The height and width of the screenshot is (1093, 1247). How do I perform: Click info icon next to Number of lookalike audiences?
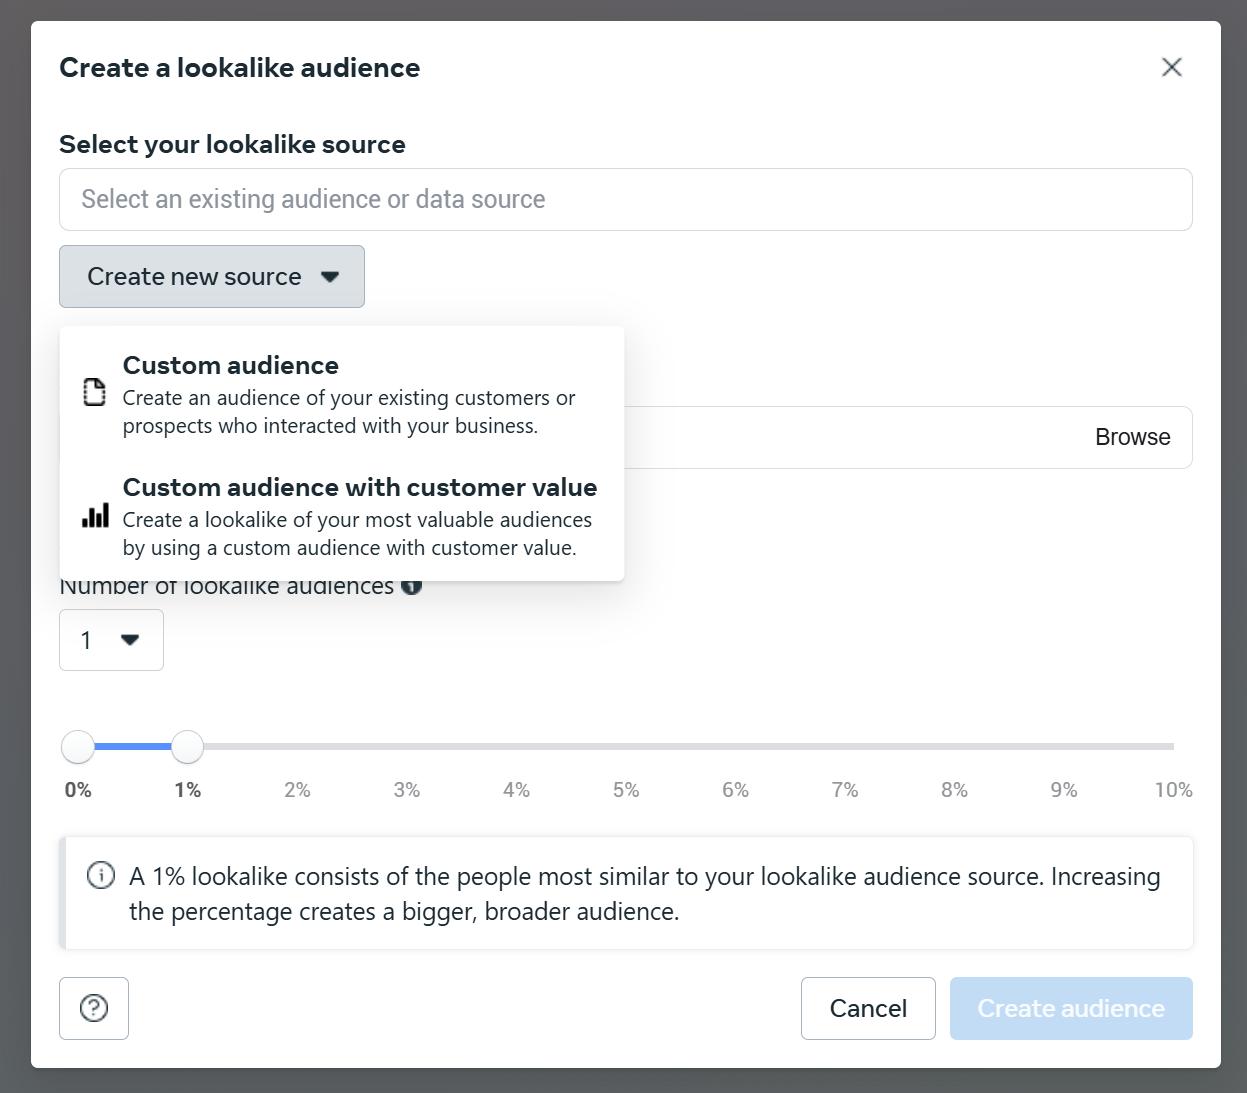[411, 586]
